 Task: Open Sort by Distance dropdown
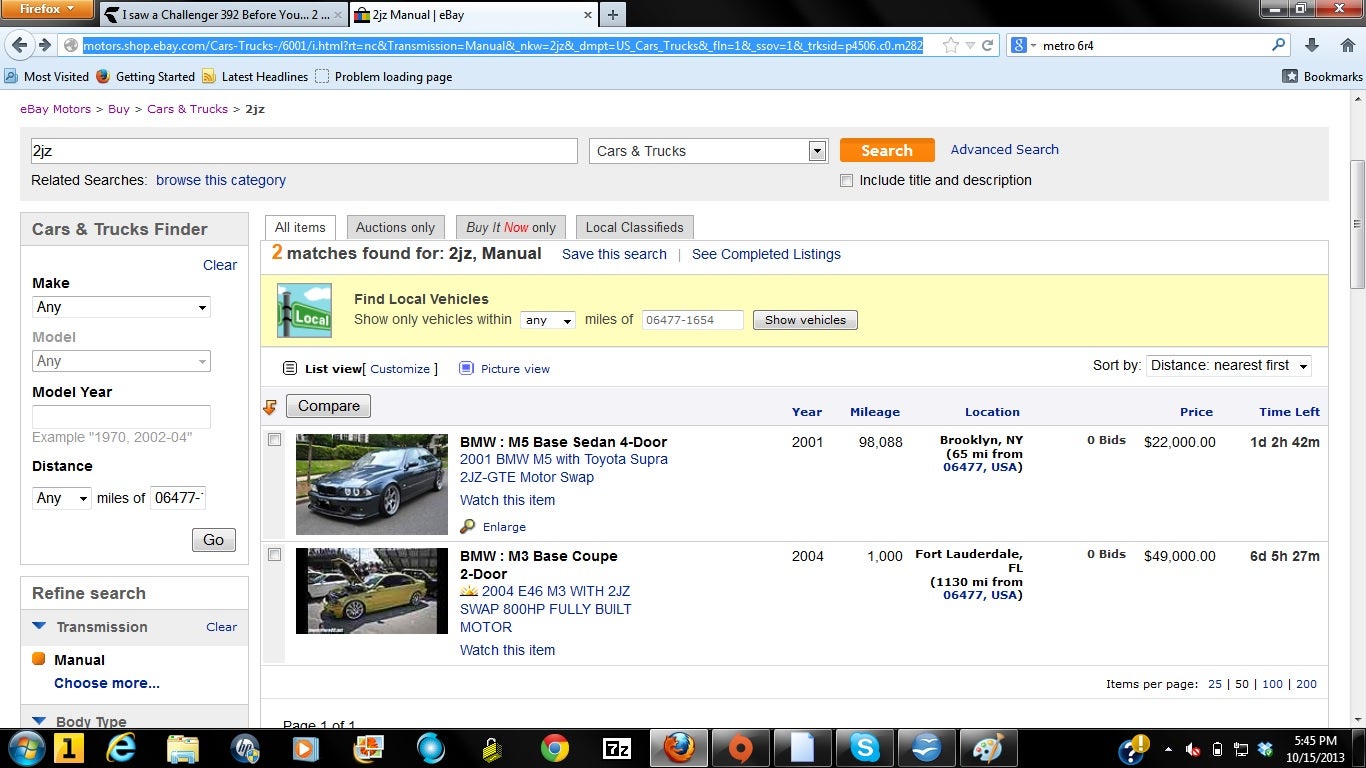[x=1229, y=365]
